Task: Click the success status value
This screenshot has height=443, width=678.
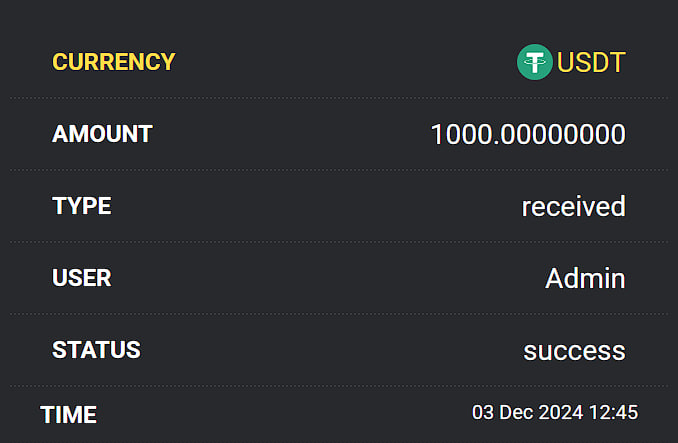Action: (x=574, y=351)
